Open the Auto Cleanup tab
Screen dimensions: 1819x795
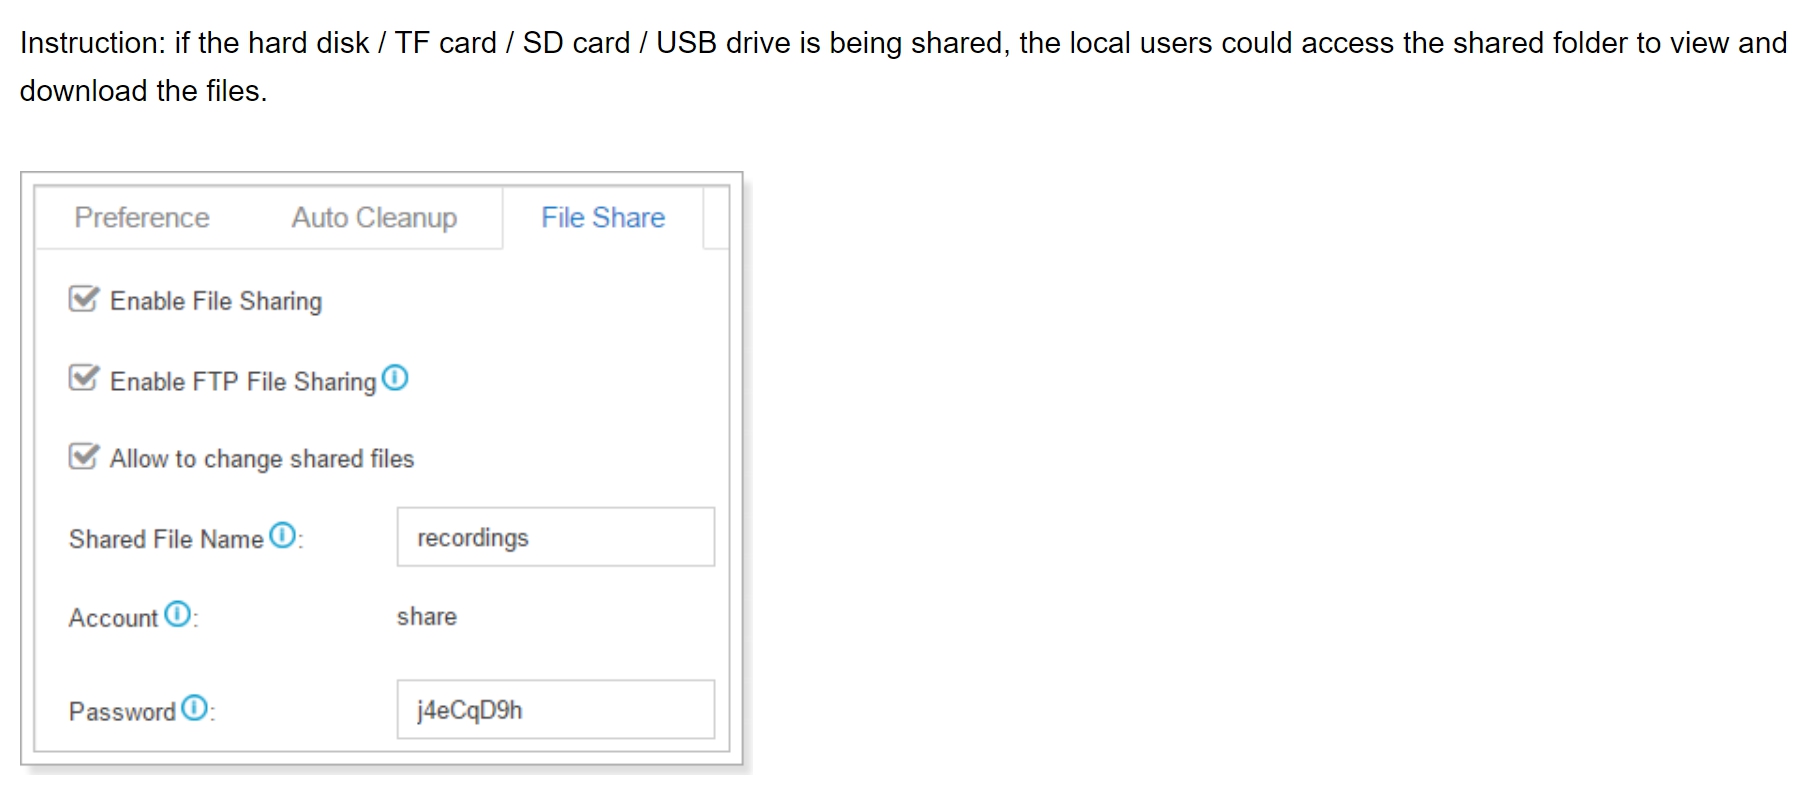[x=374, y=217]
